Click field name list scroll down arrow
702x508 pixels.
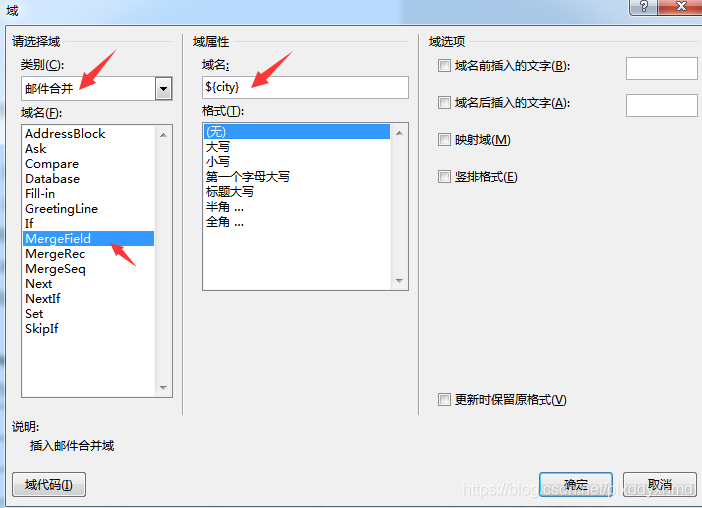pos(163,388)
